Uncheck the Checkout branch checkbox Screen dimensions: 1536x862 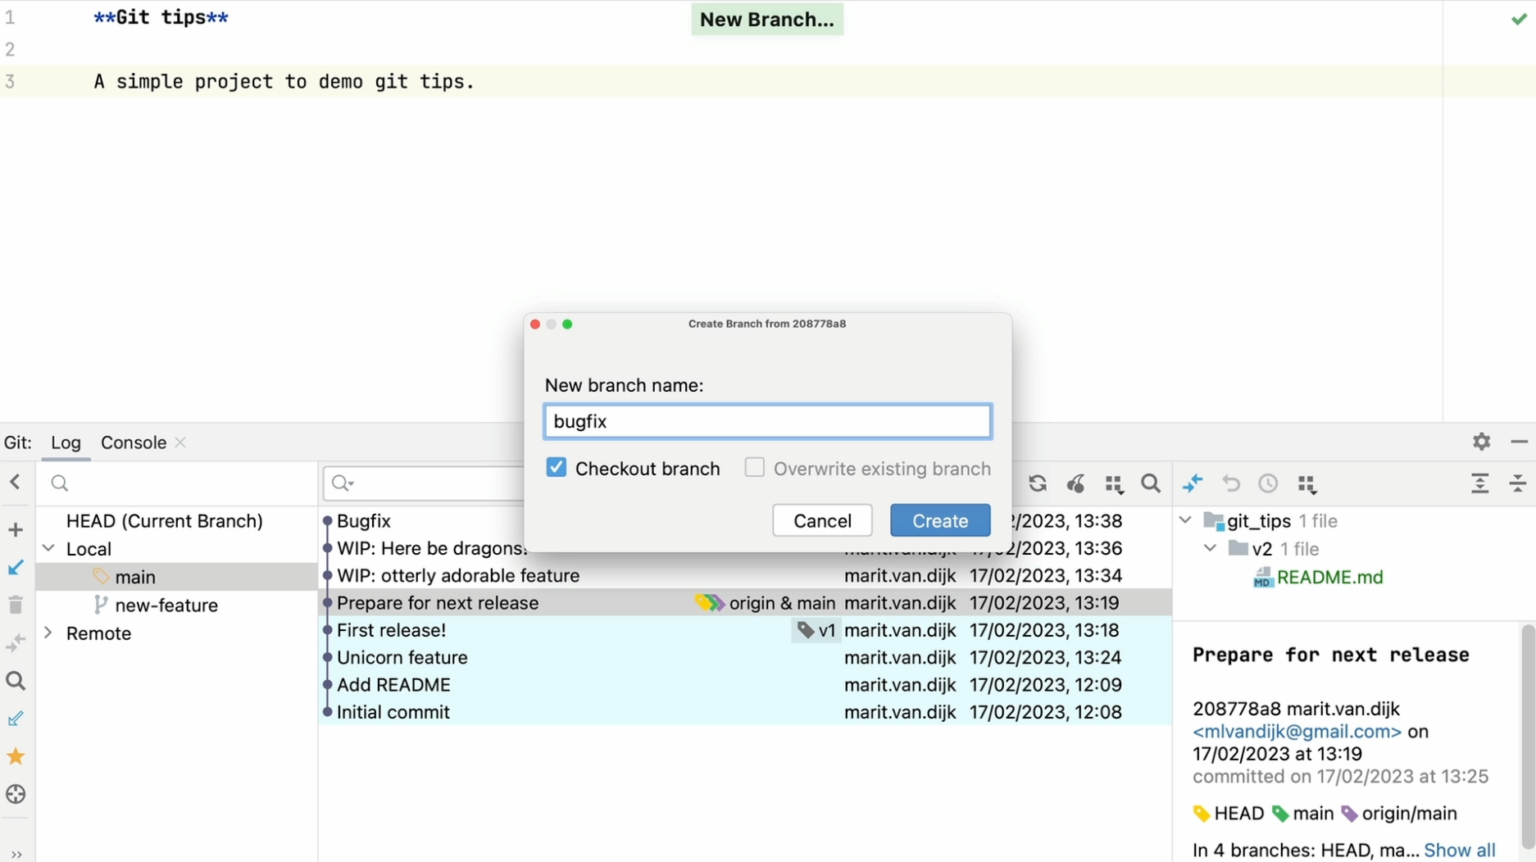click(x=556, y=467)
